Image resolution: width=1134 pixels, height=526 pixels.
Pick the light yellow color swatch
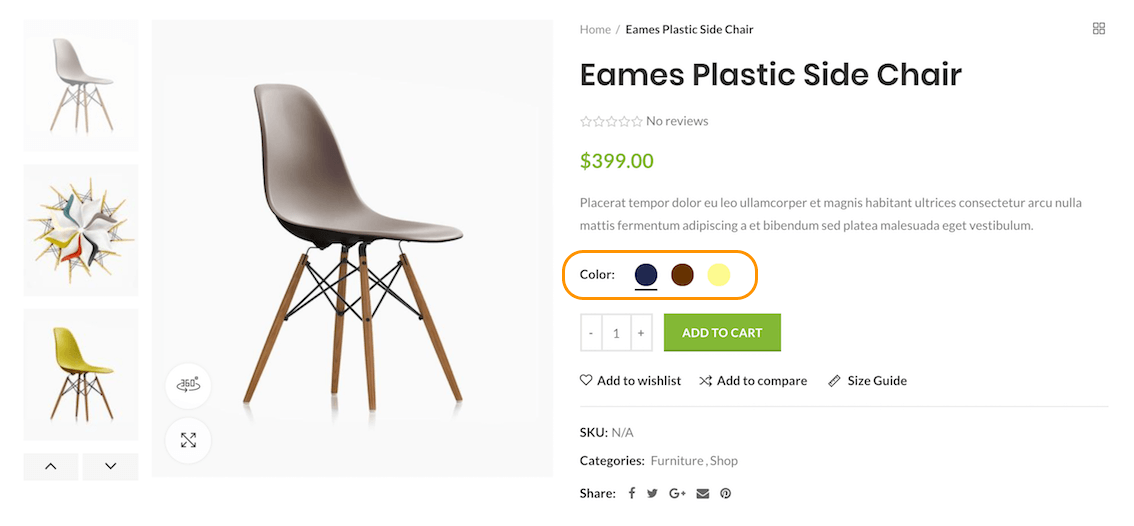pos(719,274)
